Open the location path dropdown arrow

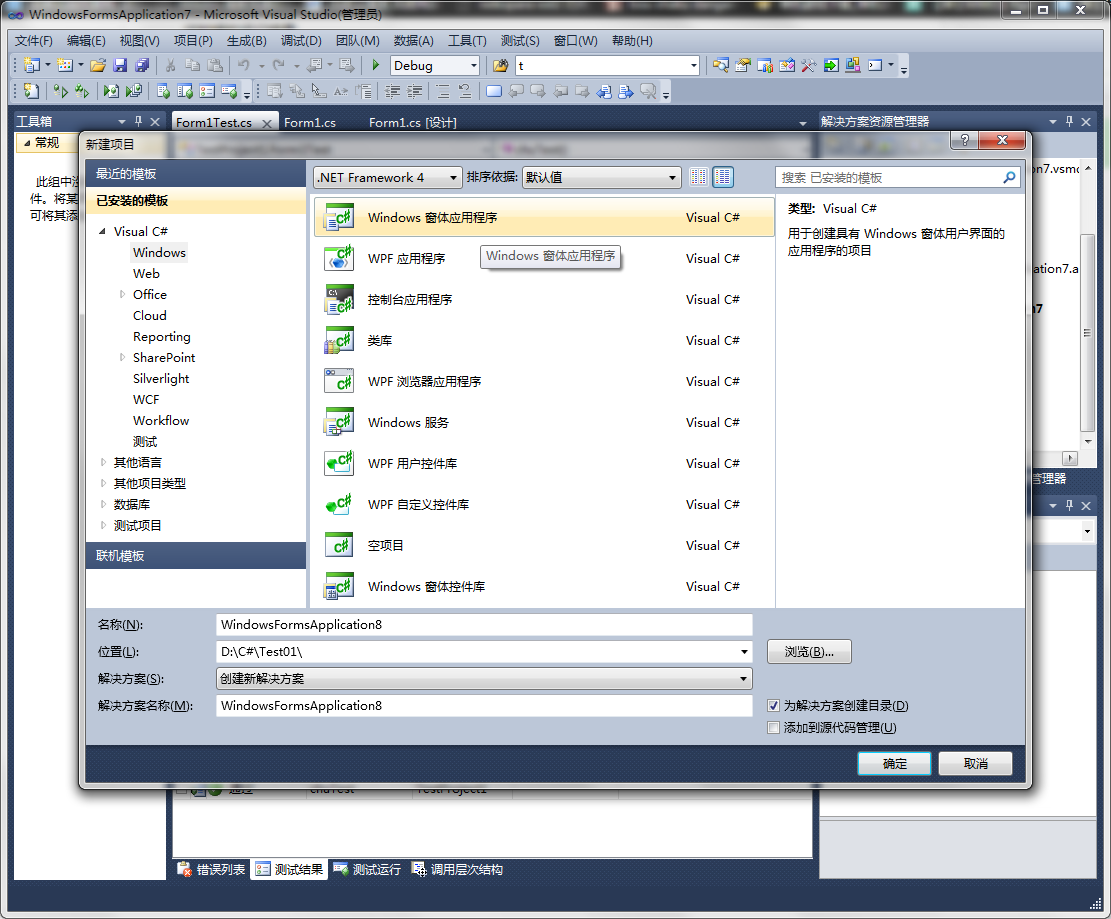tap(744, 651)
